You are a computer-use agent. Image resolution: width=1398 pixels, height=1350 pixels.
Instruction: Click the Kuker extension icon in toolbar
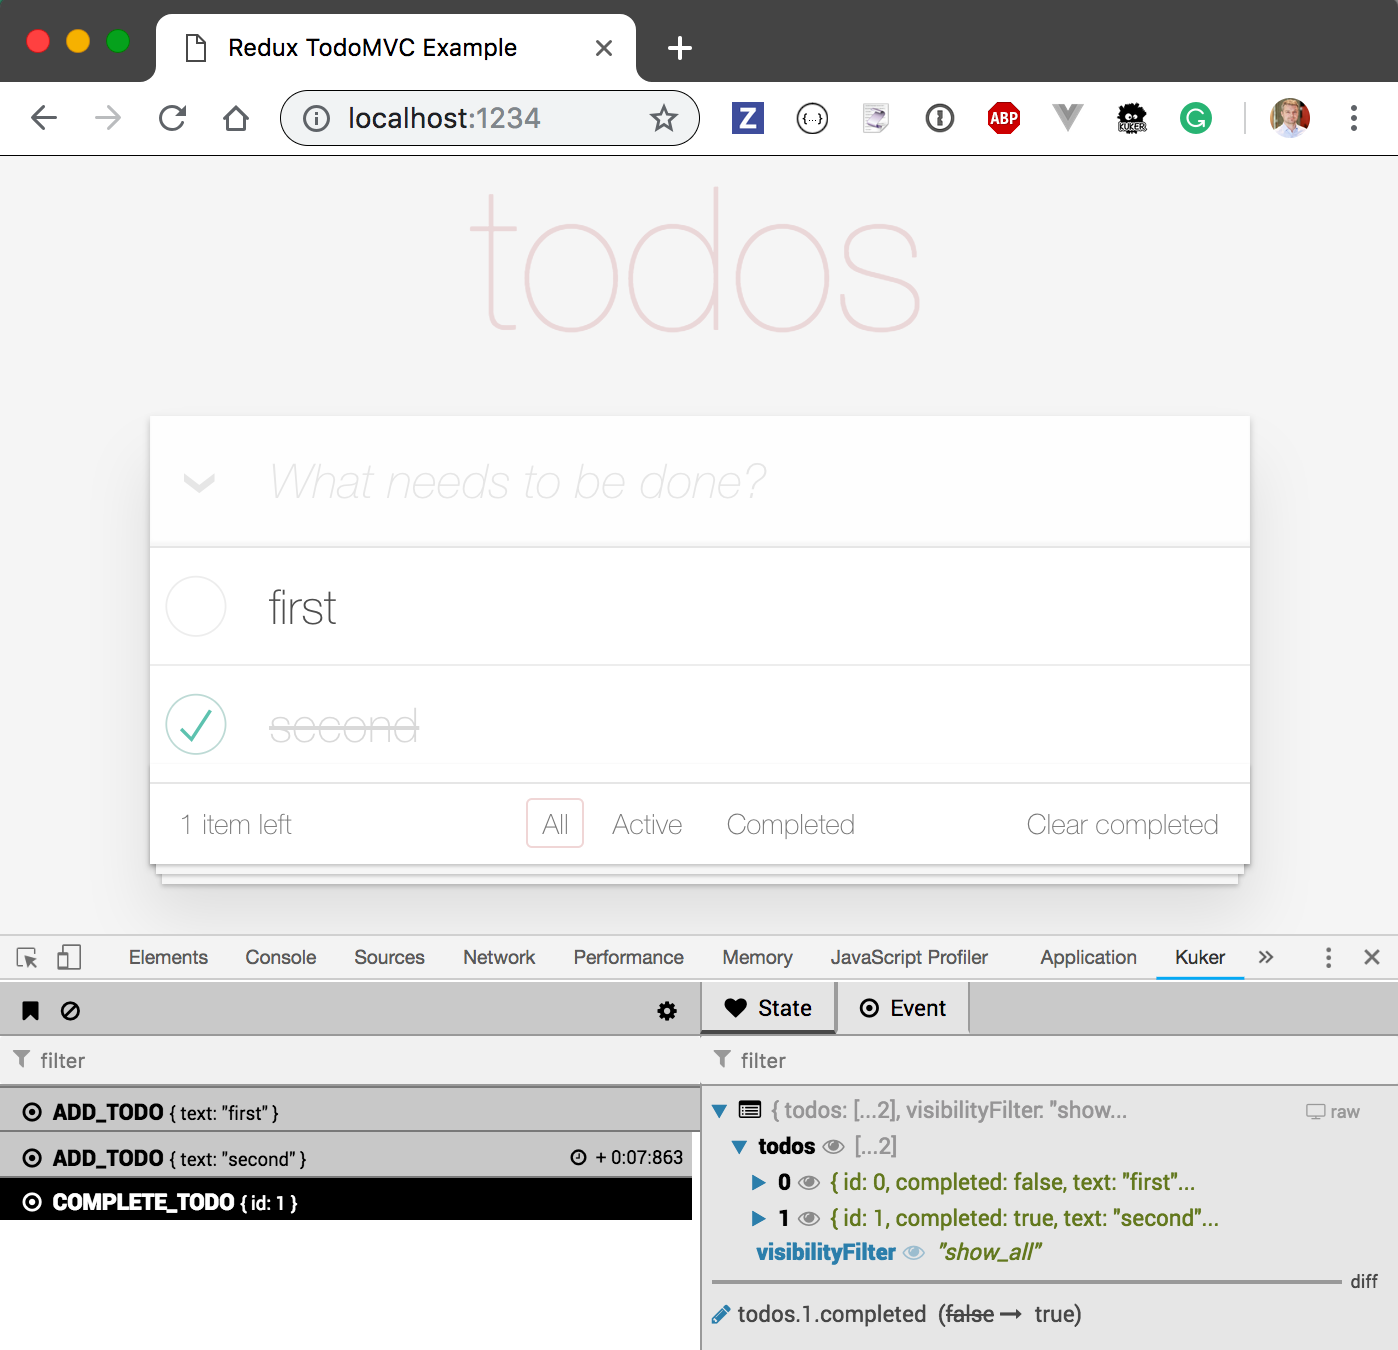1132,118
